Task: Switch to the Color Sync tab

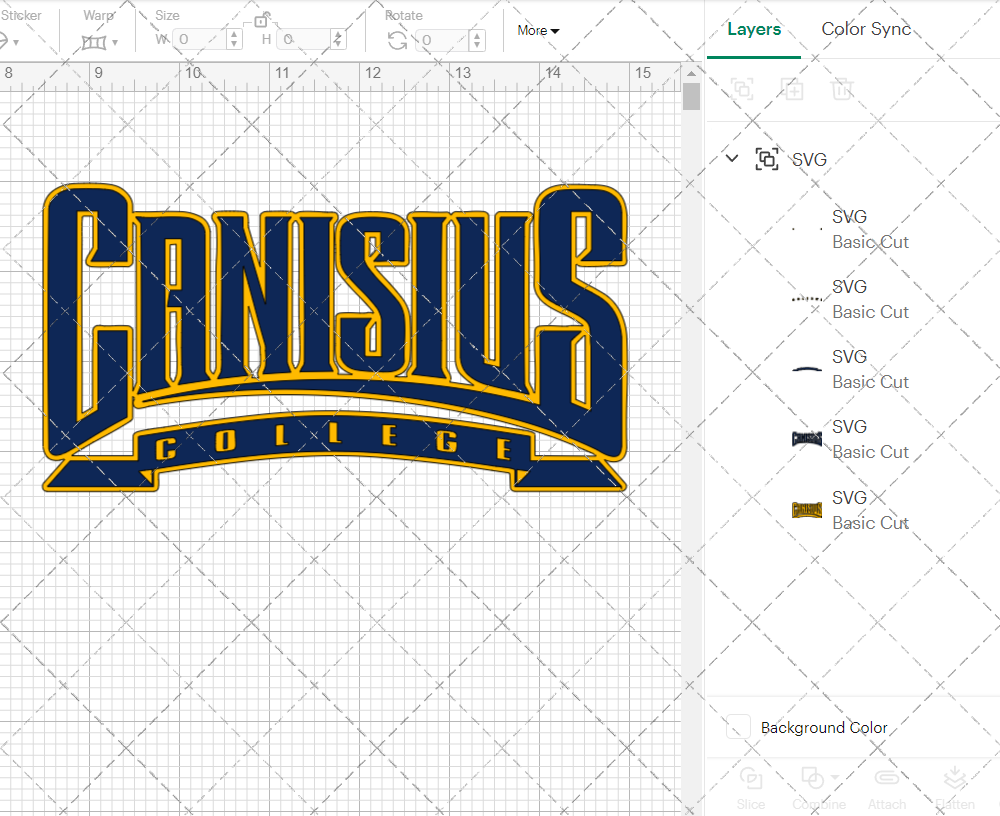Action: (x=866, y=29)
